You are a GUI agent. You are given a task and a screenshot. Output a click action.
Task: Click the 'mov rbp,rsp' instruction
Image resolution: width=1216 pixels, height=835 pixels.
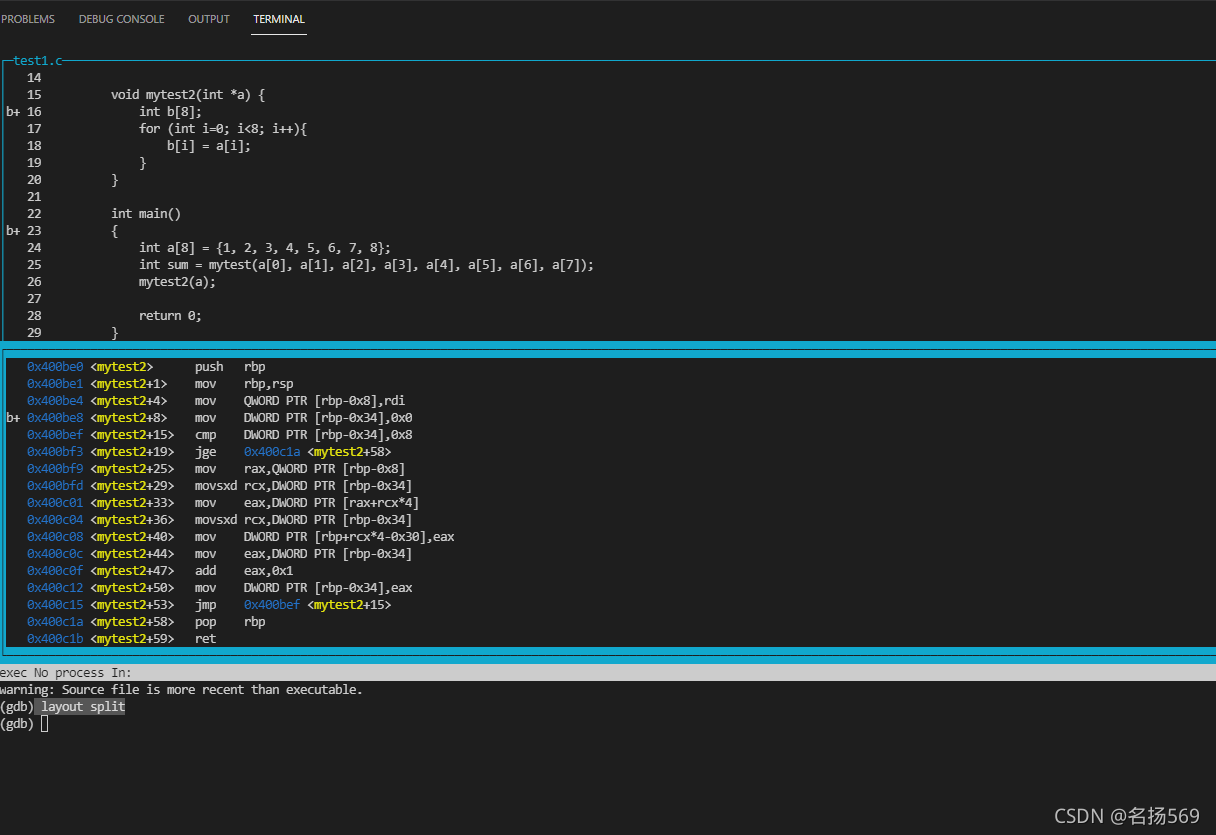click(244, 384)
